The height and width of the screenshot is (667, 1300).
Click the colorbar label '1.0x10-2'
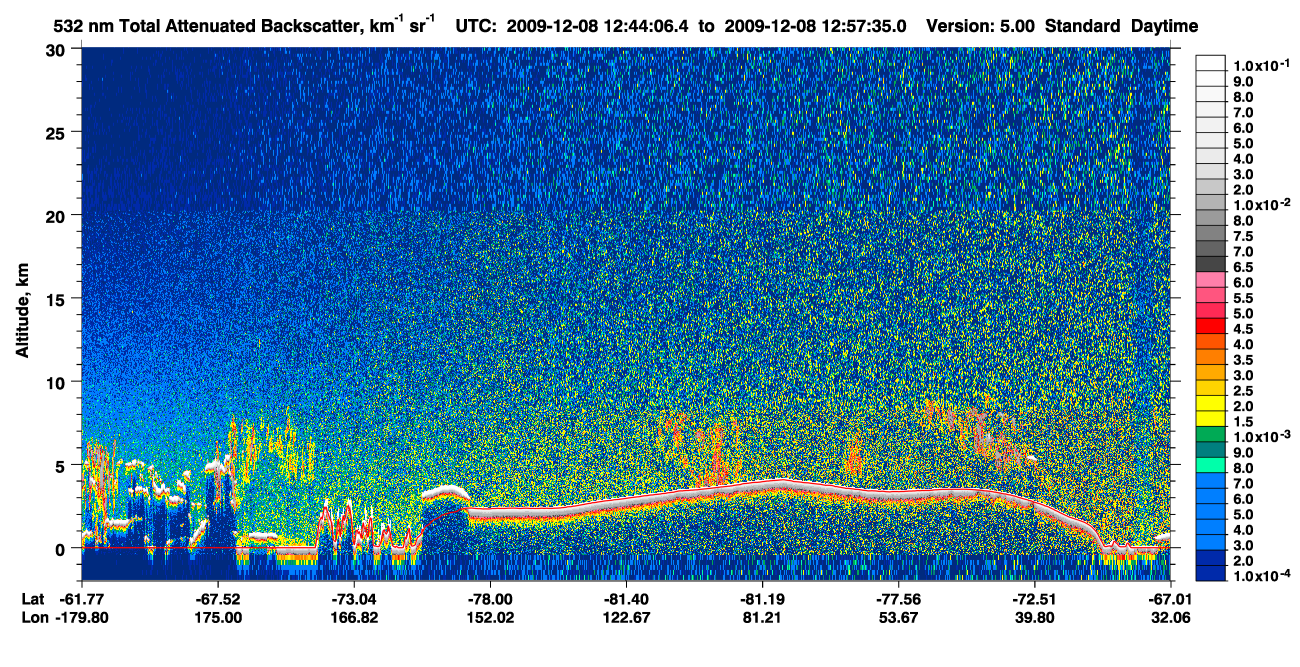click(x=1261, y=203)
